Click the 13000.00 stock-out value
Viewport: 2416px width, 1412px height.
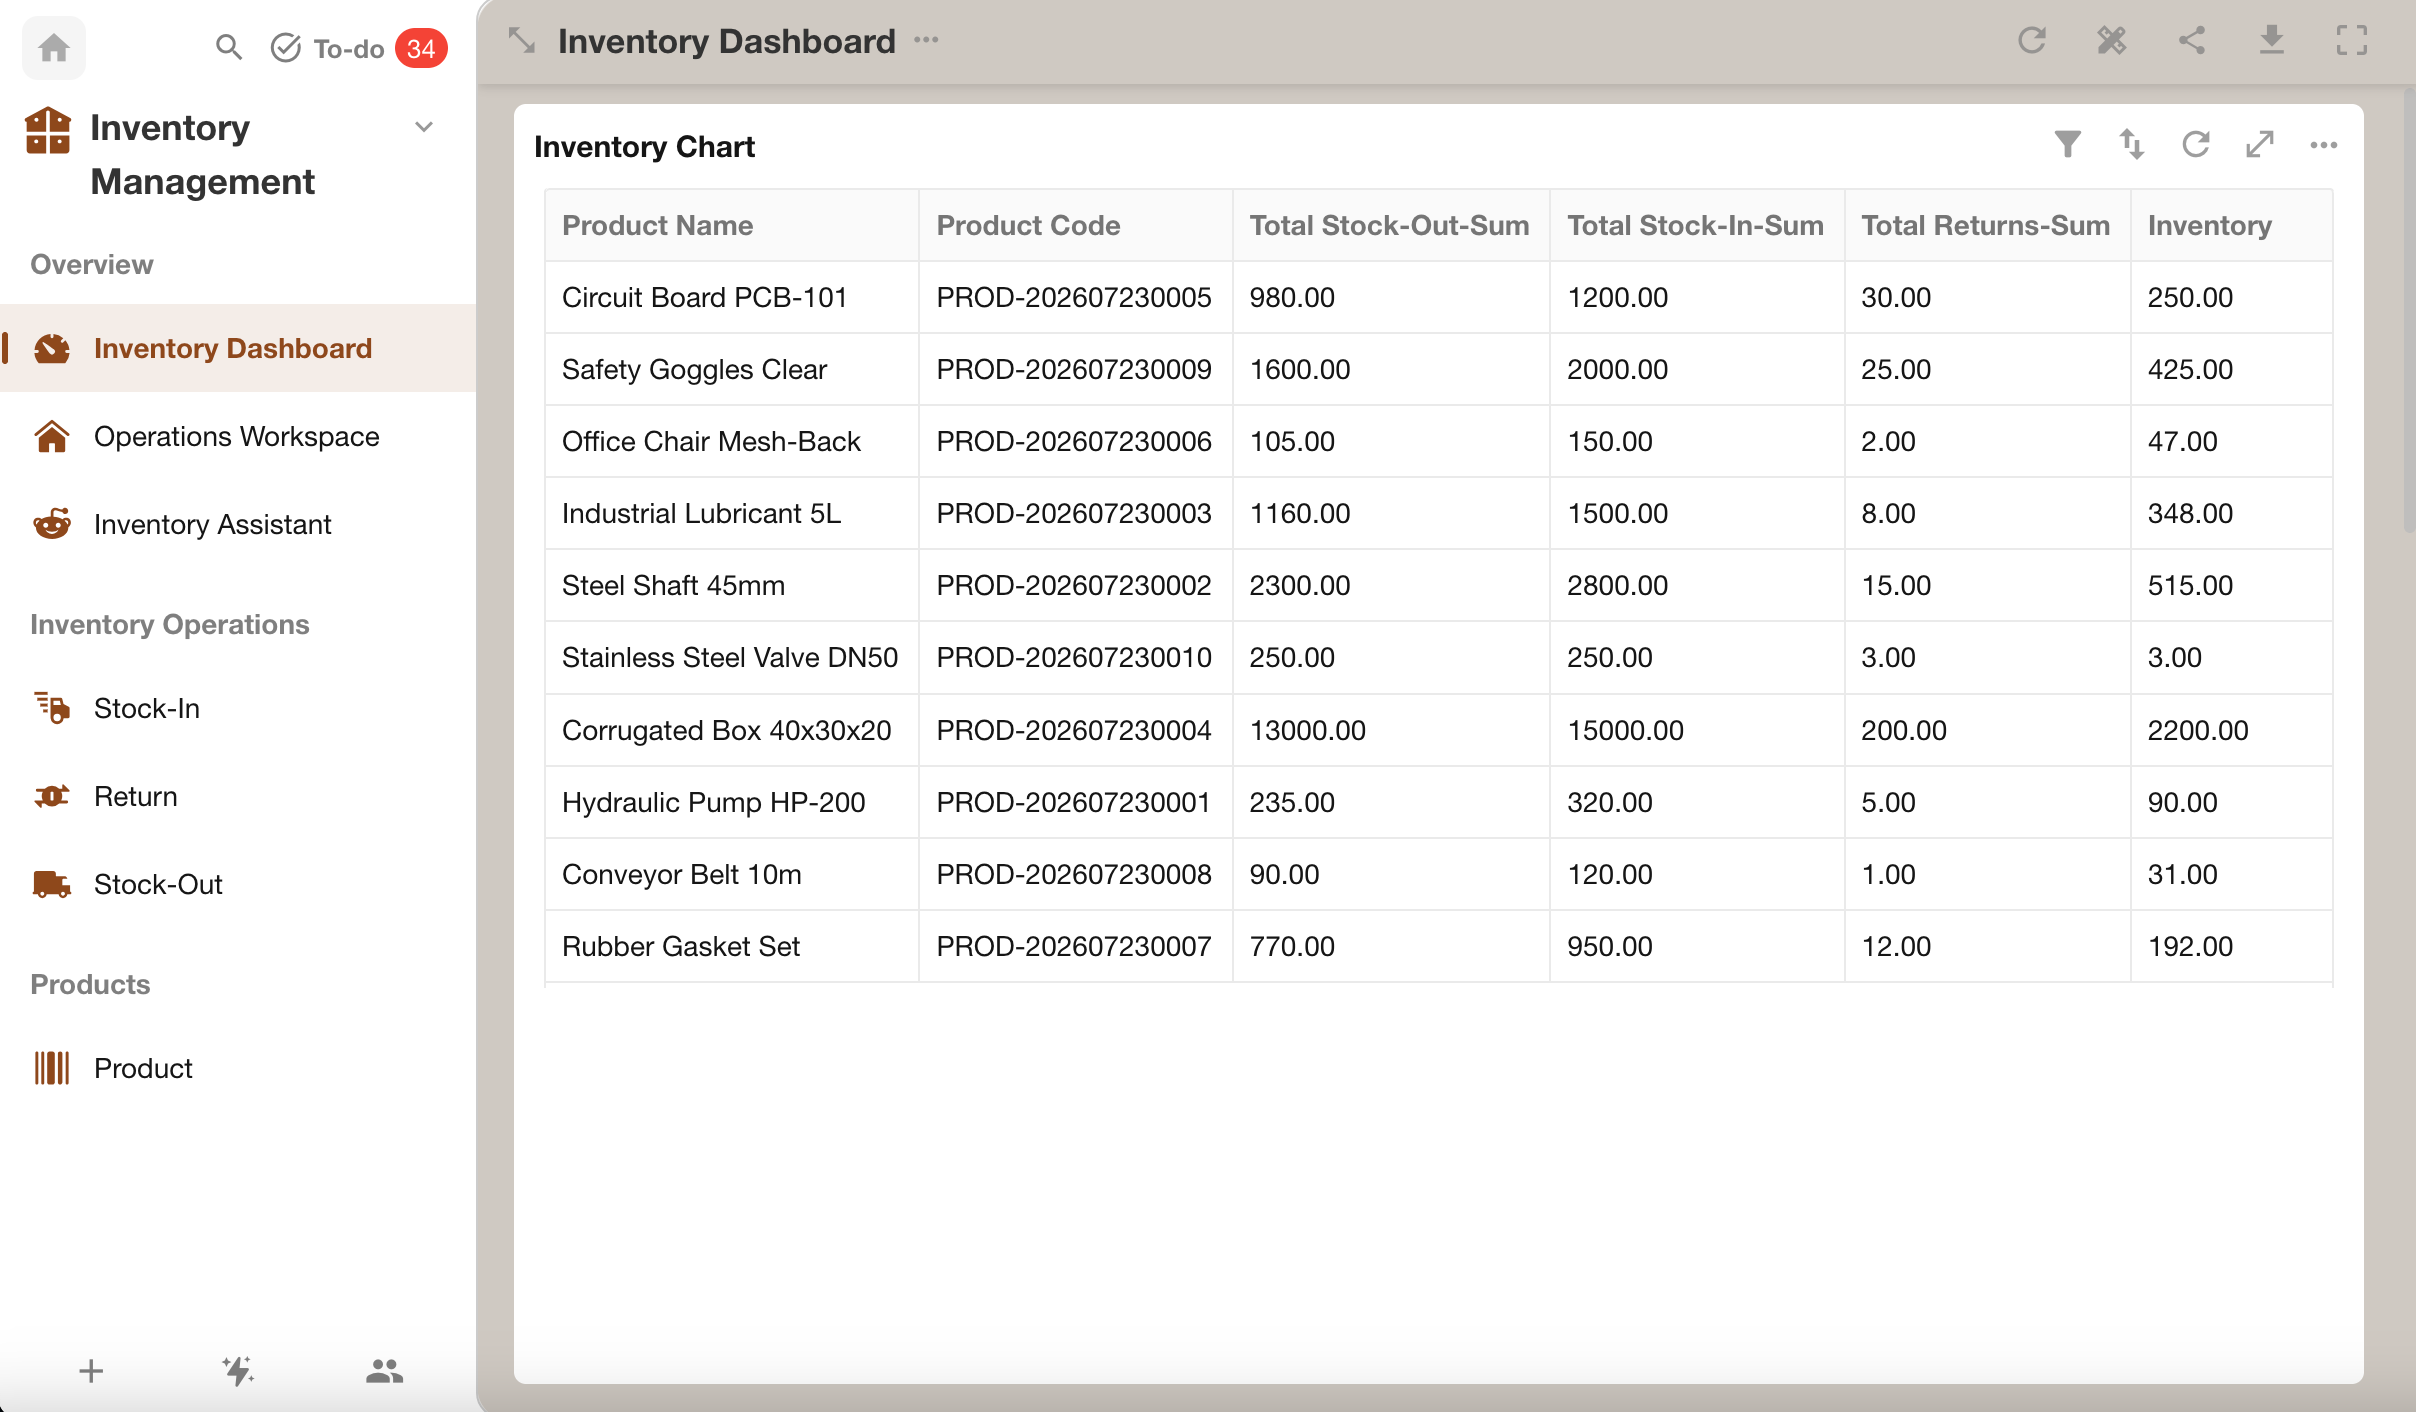(1307, 730)
